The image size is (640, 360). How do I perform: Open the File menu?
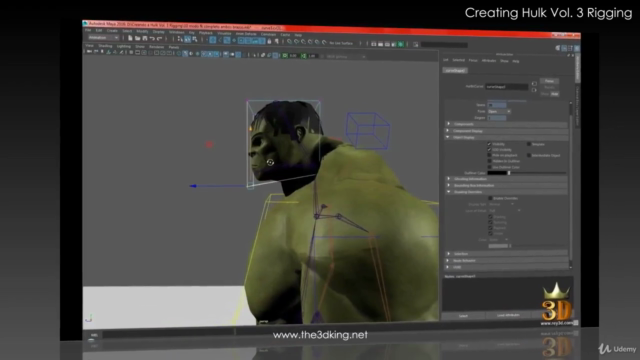coord(88,30)
